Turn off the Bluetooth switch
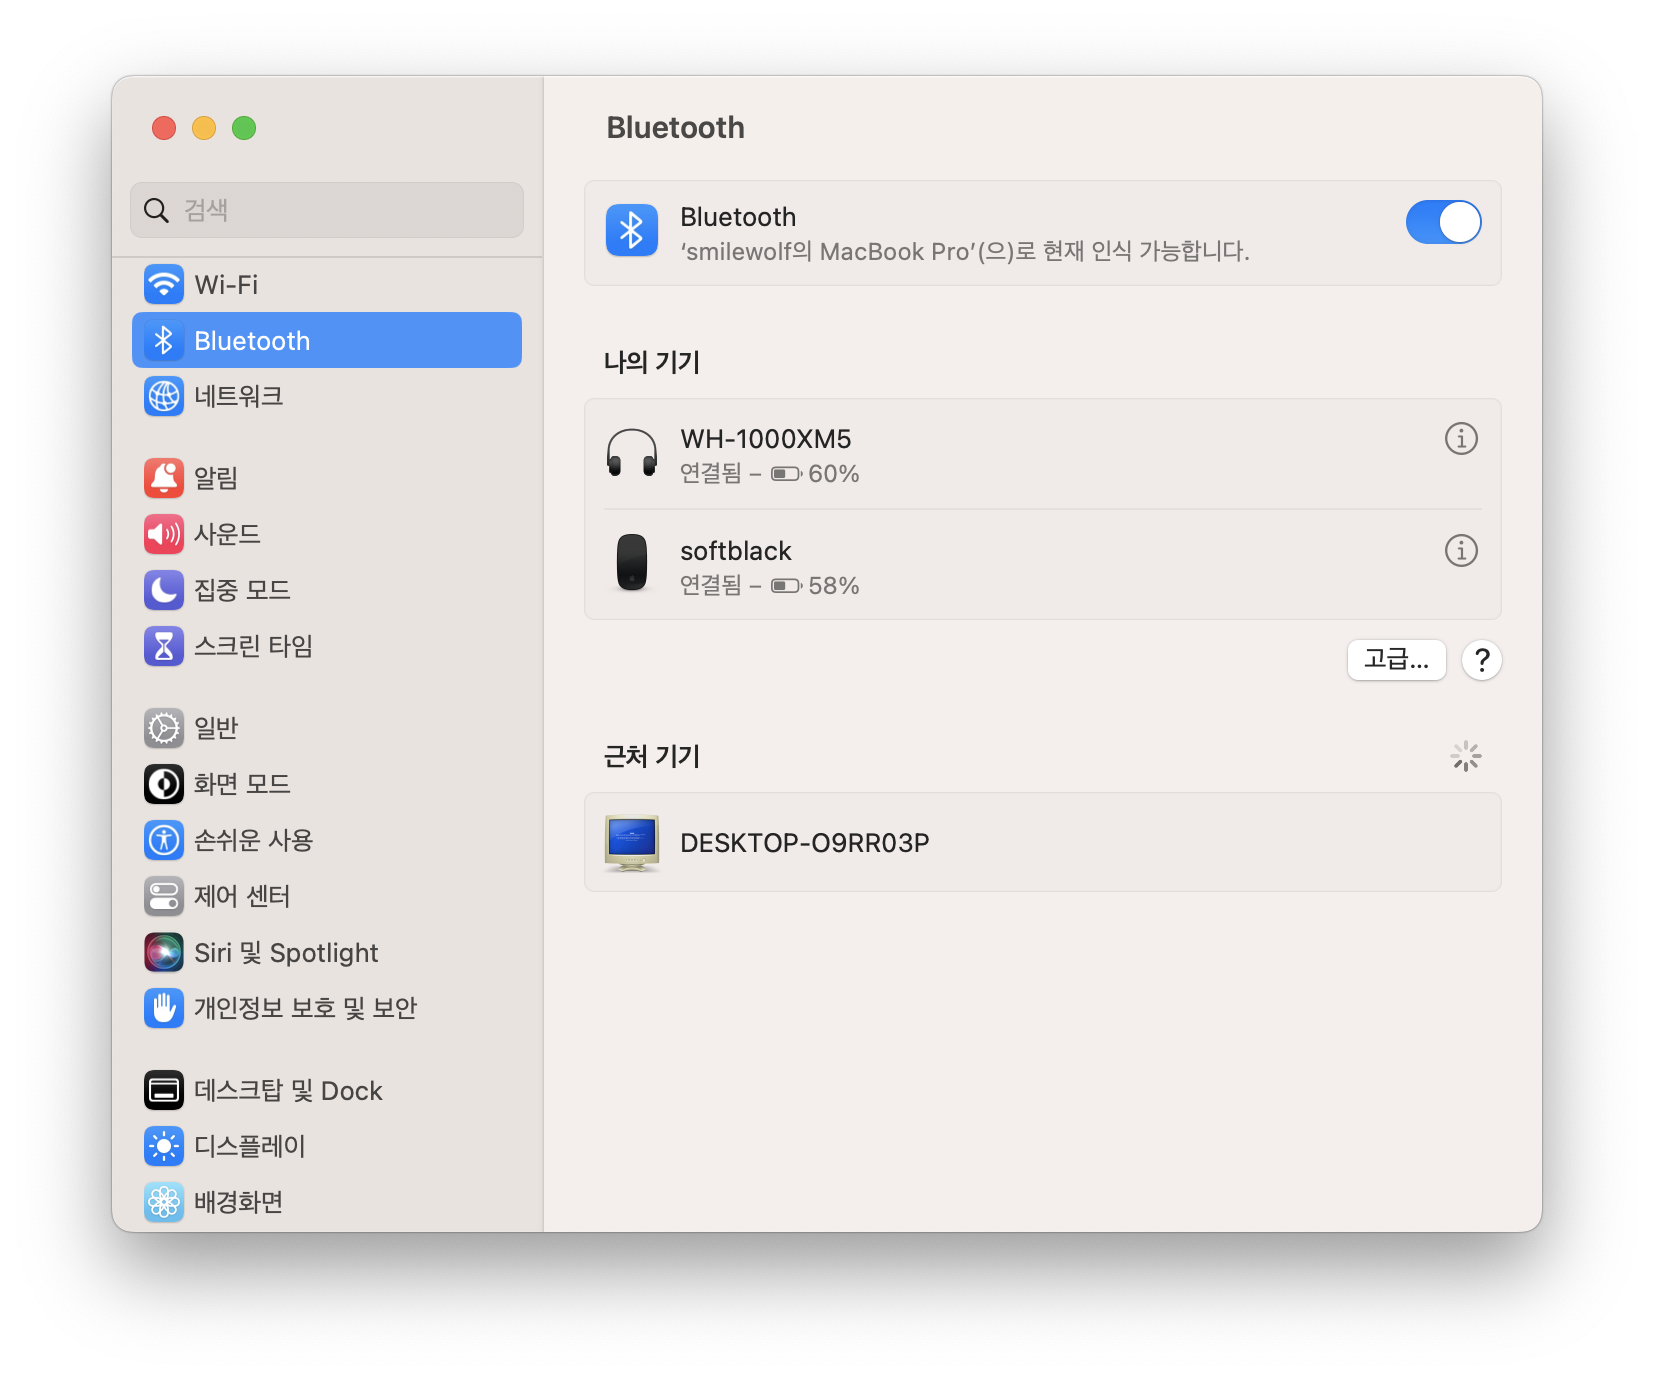Viewport: 1654px width, 1380px height. tap(1443, 222)
